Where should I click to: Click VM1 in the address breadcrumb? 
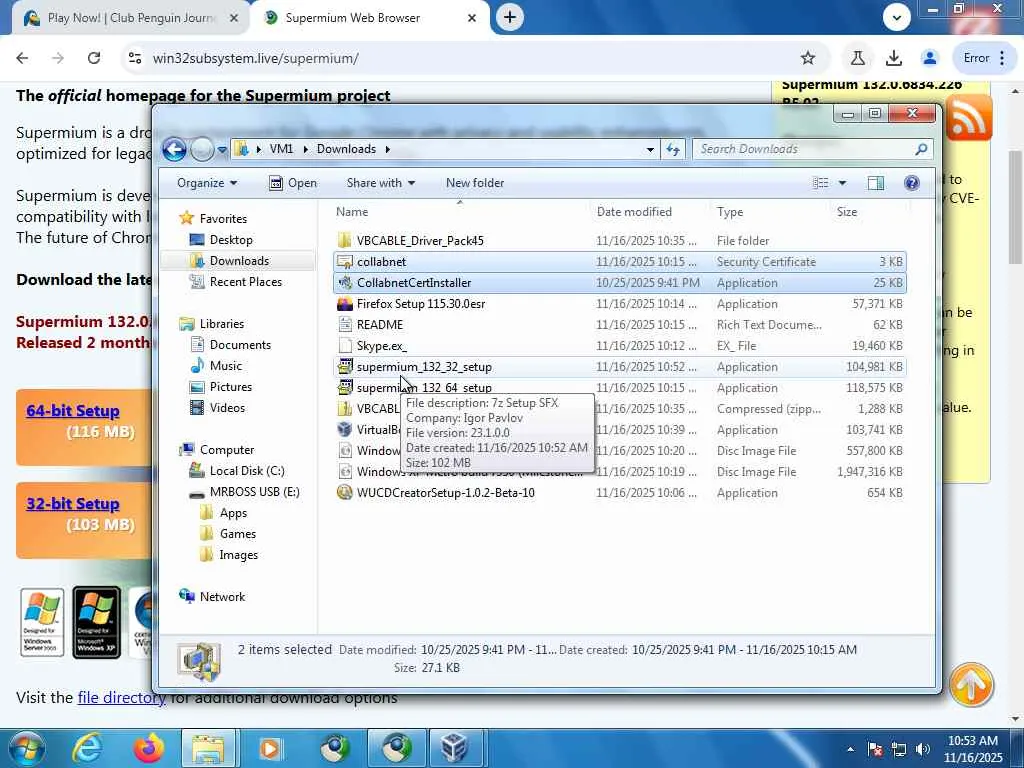coord(281,149)
